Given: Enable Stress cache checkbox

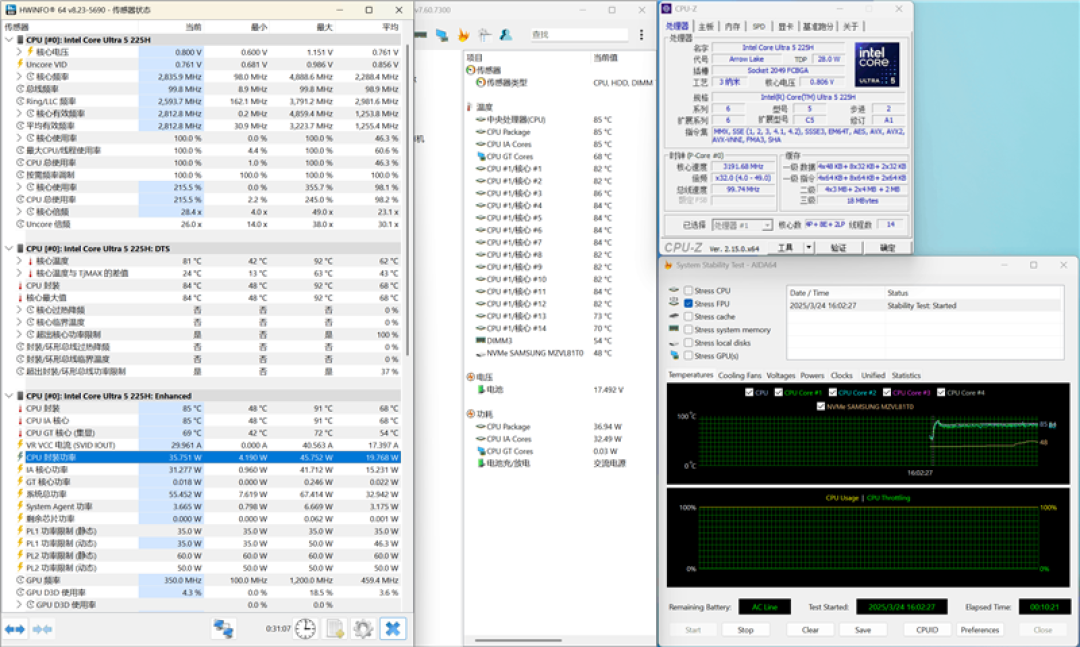Looking at the screenshot, I should (688, 317).
